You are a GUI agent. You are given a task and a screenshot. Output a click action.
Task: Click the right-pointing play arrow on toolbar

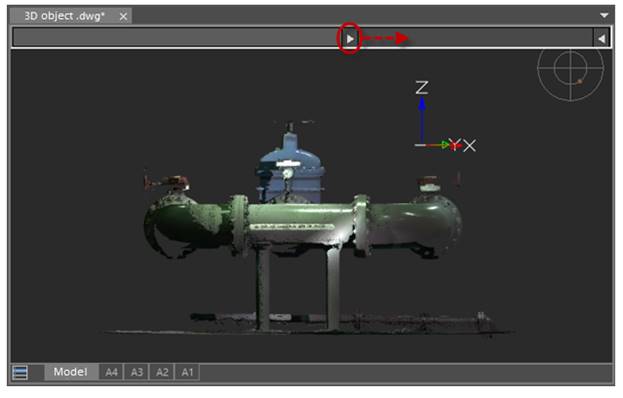(350, 39)
